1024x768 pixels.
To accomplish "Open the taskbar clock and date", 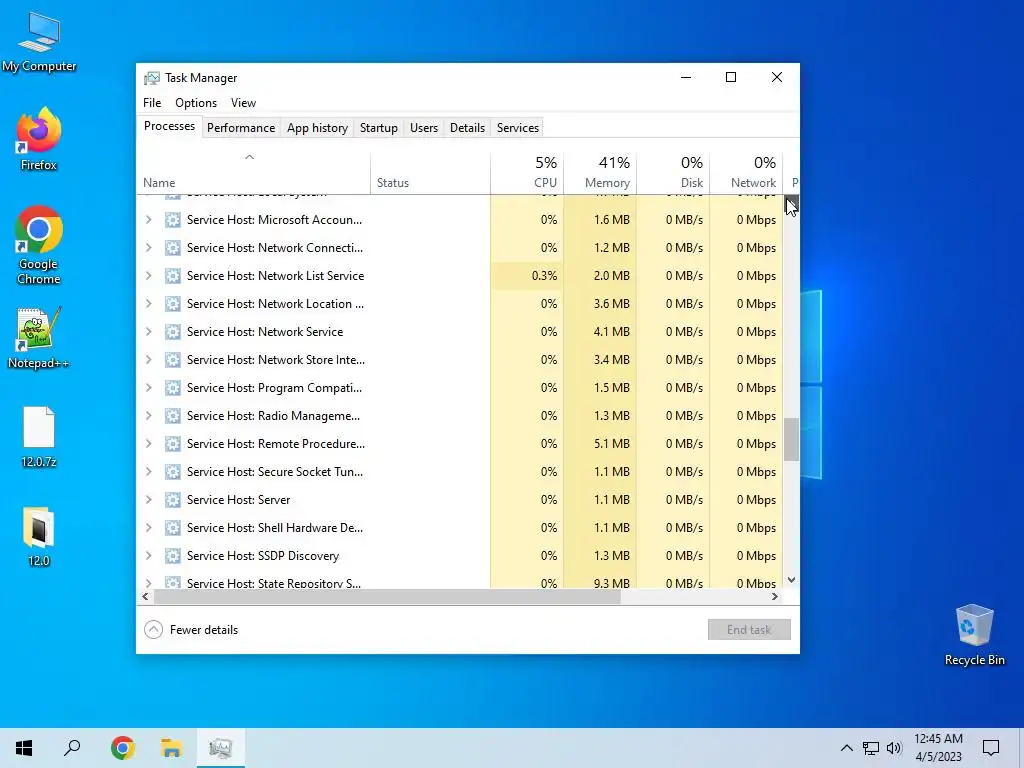I will click(x=938, y=748).
